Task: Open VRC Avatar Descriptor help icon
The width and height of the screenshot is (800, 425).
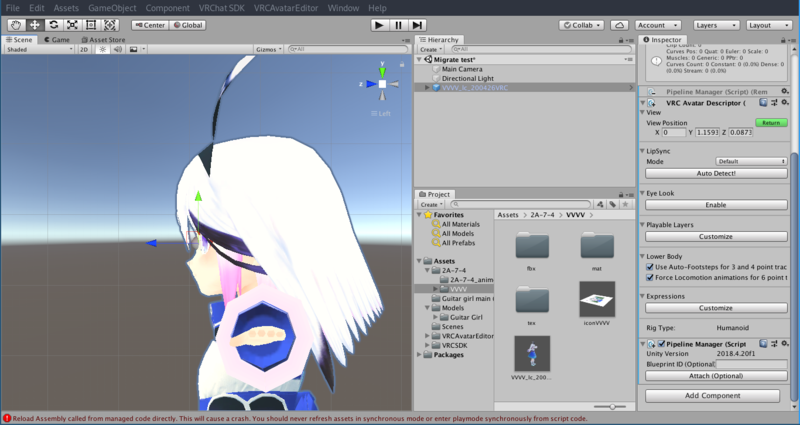Action: (763, 103)
